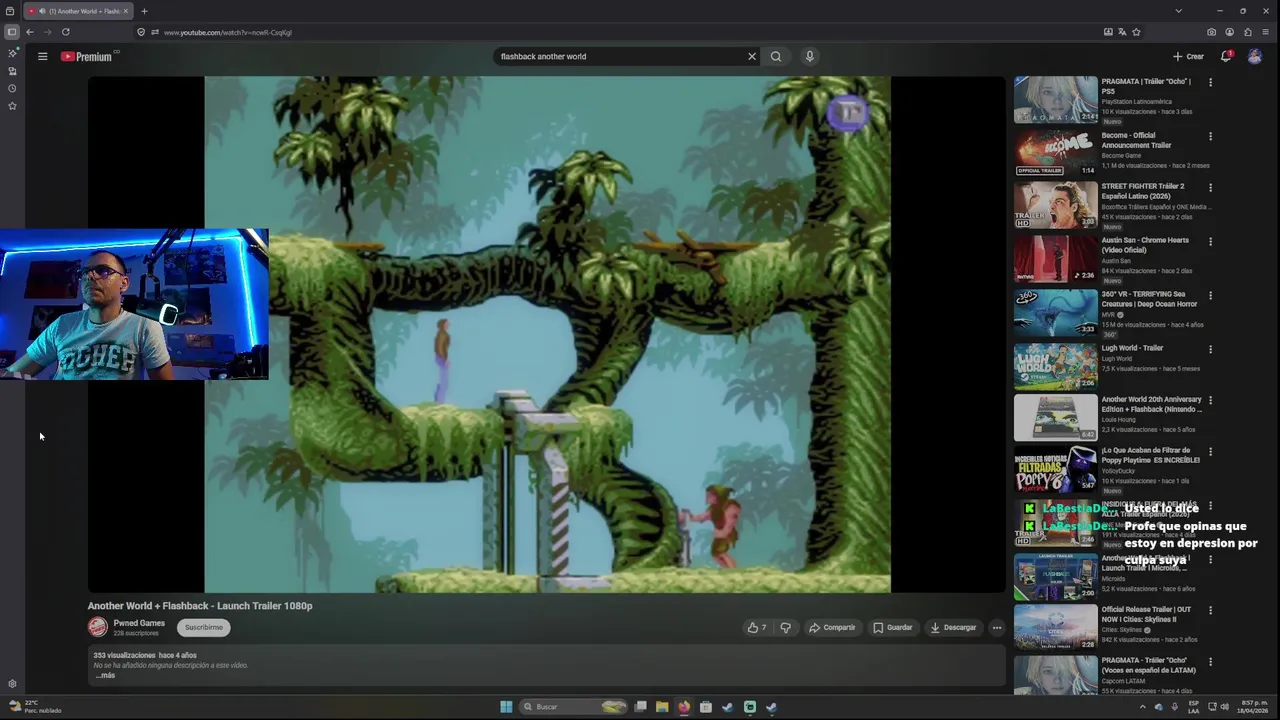Image resolution: width=1280 pixels, height=720 pixels.
Task: Open File Explorer from the taskbar
Action: pos(662,707)
